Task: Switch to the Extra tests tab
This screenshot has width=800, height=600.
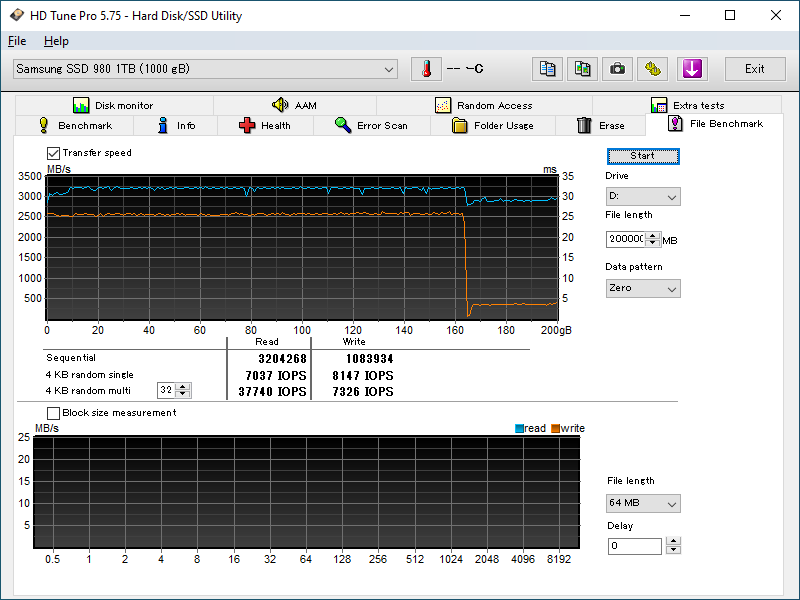Action: 687,105
